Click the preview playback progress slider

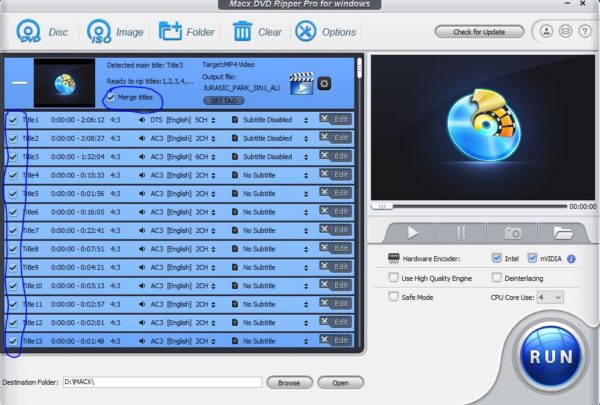click(470, 206)
